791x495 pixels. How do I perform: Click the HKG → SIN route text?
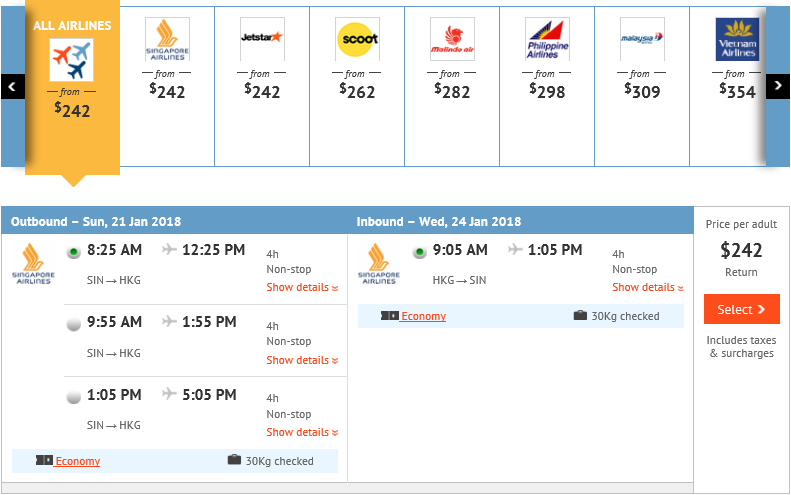[x=459, y=280]
